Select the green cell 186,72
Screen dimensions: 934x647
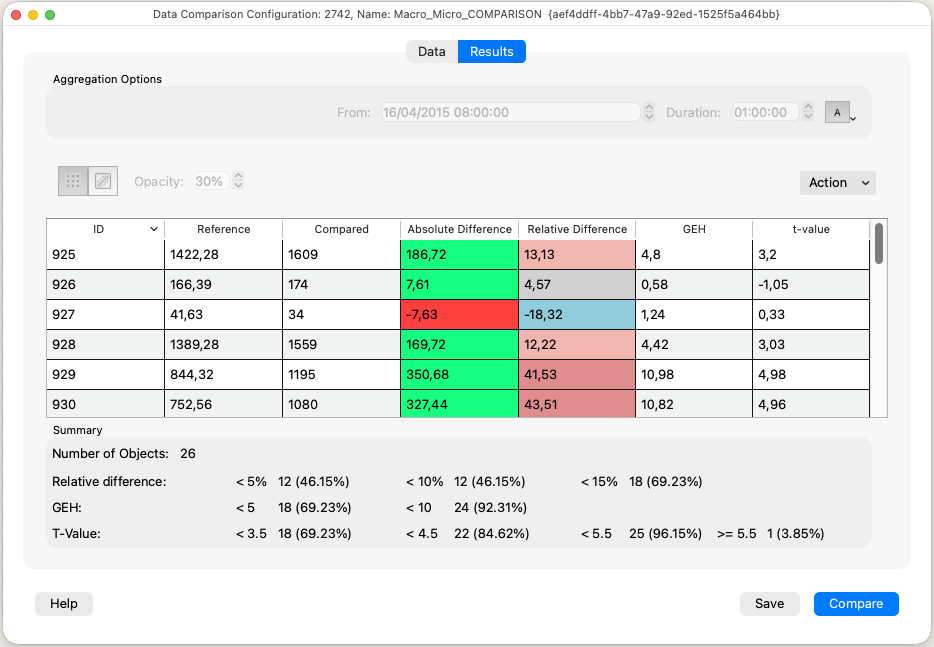[459, 254]
